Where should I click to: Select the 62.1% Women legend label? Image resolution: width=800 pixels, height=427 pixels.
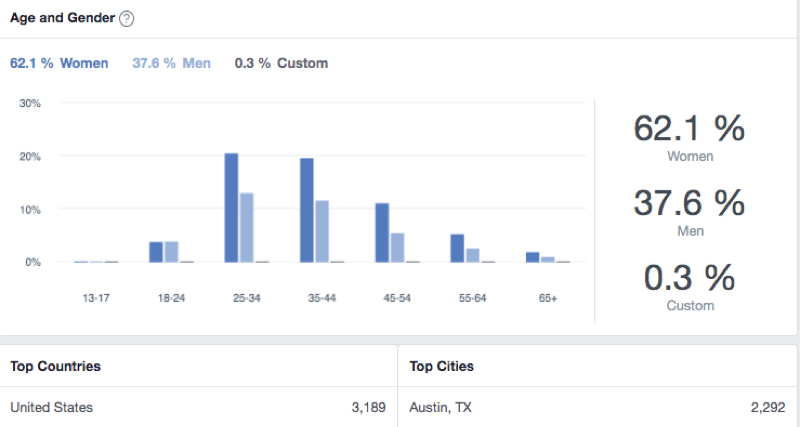coord(59,63)
